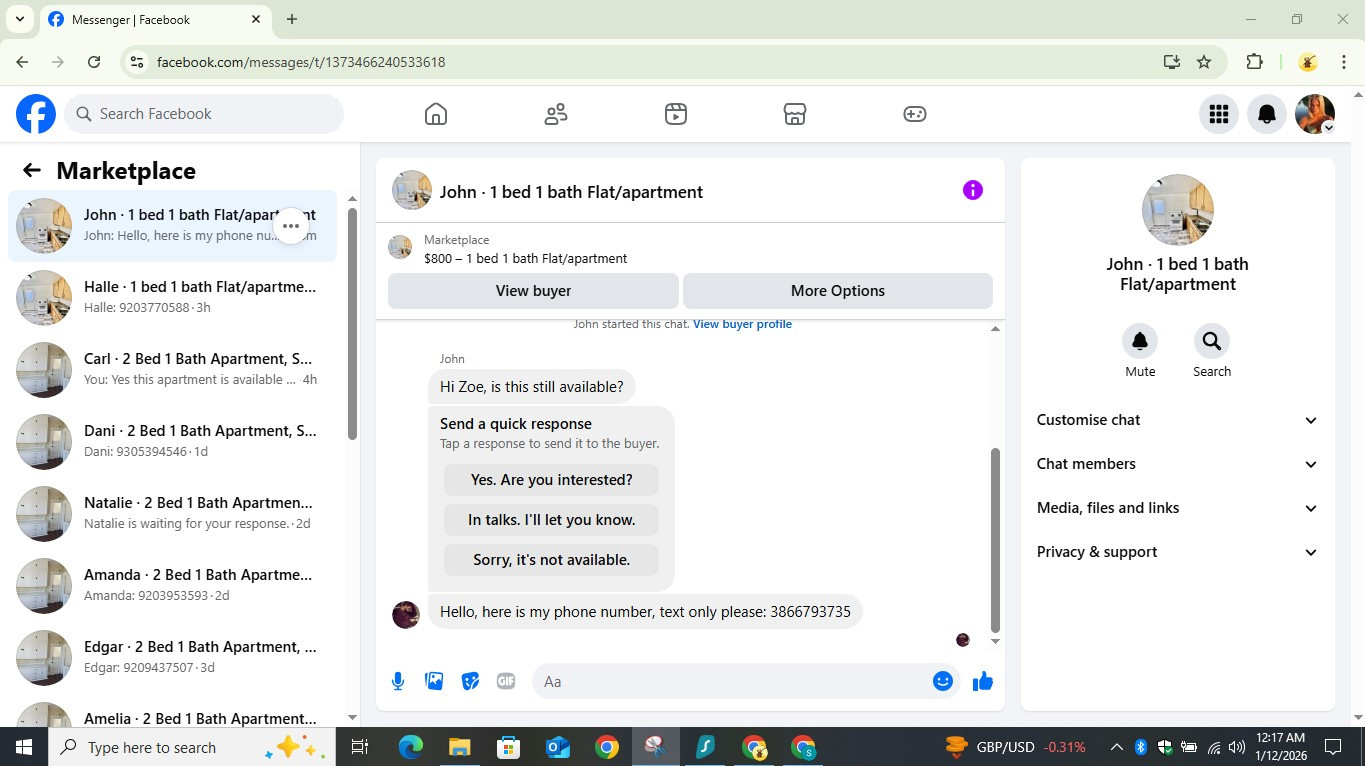
Task: View site information icon in address bar
Action: tap(138, 62)
